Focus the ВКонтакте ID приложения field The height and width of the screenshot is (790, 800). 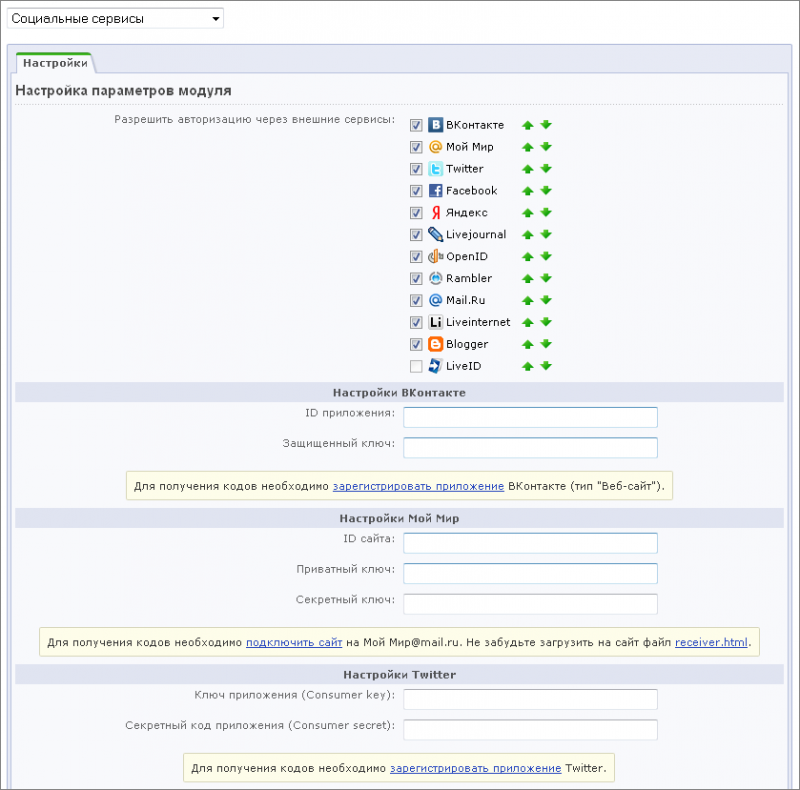[x=530, y=417]
